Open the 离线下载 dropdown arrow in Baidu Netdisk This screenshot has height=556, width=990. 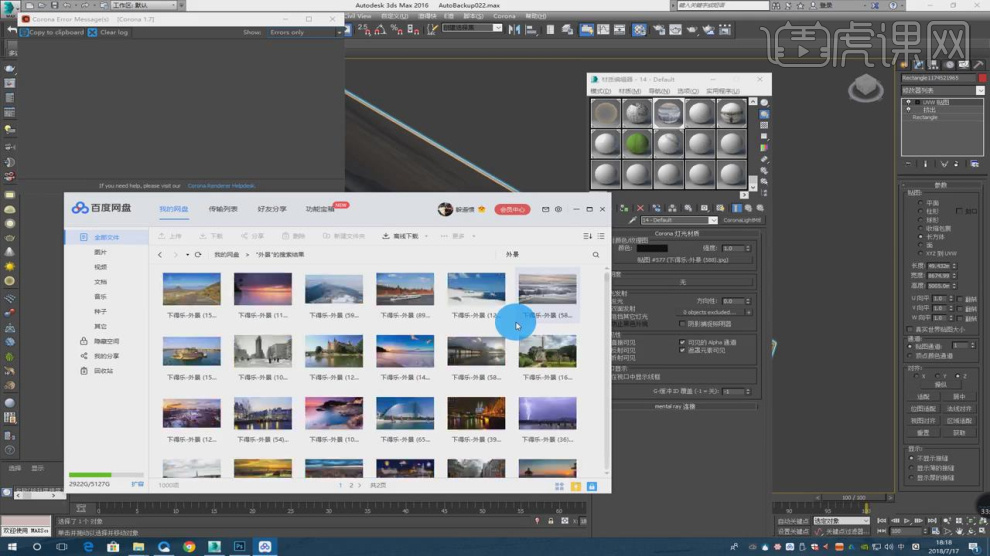coord(426,237)
